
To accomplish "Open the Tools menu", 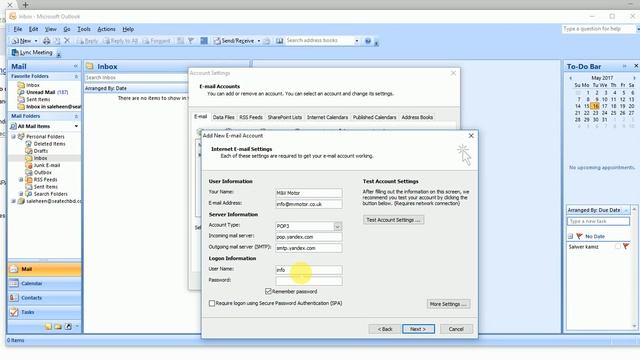I will click(84, 29).
